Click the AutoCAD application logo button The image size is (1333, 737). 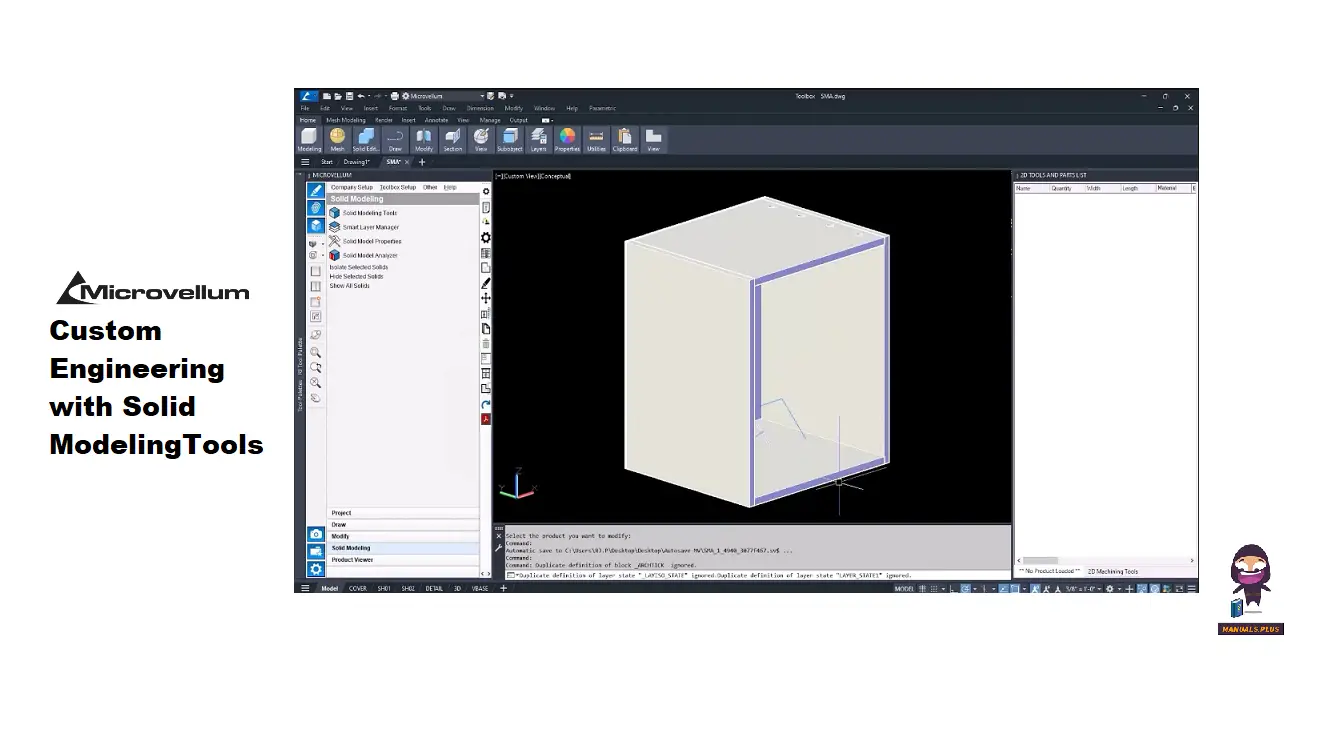[x=308, y=96]
